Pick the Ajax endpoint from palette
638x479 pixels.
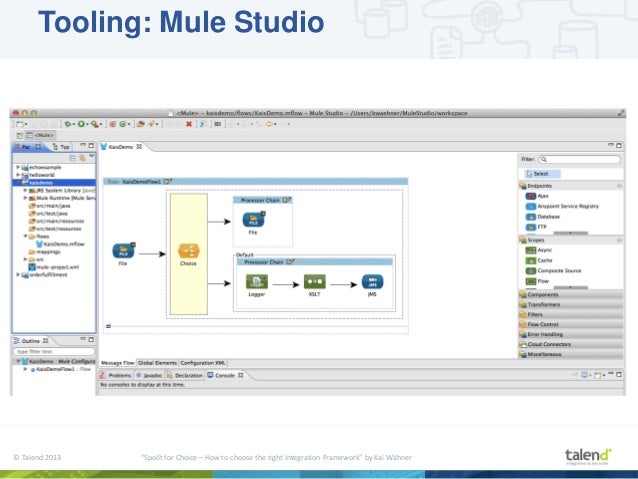coord(537,196)
